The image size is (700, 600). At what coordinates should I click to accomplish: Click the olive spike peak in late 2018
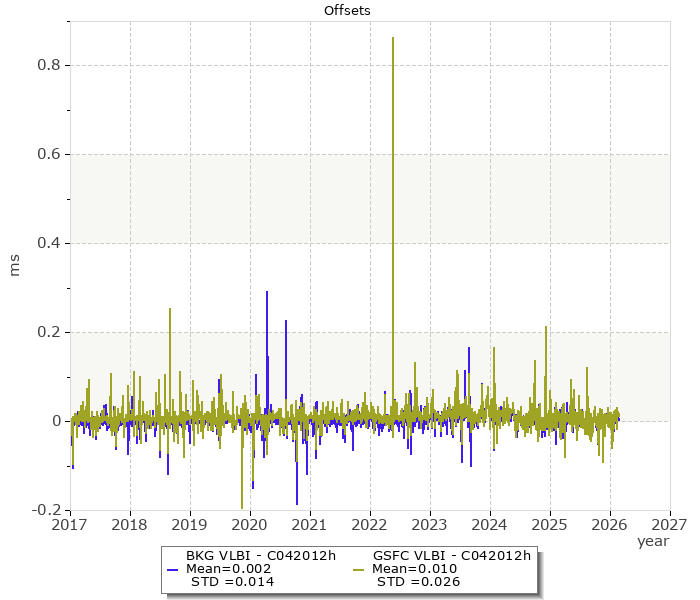pos(170,309)
